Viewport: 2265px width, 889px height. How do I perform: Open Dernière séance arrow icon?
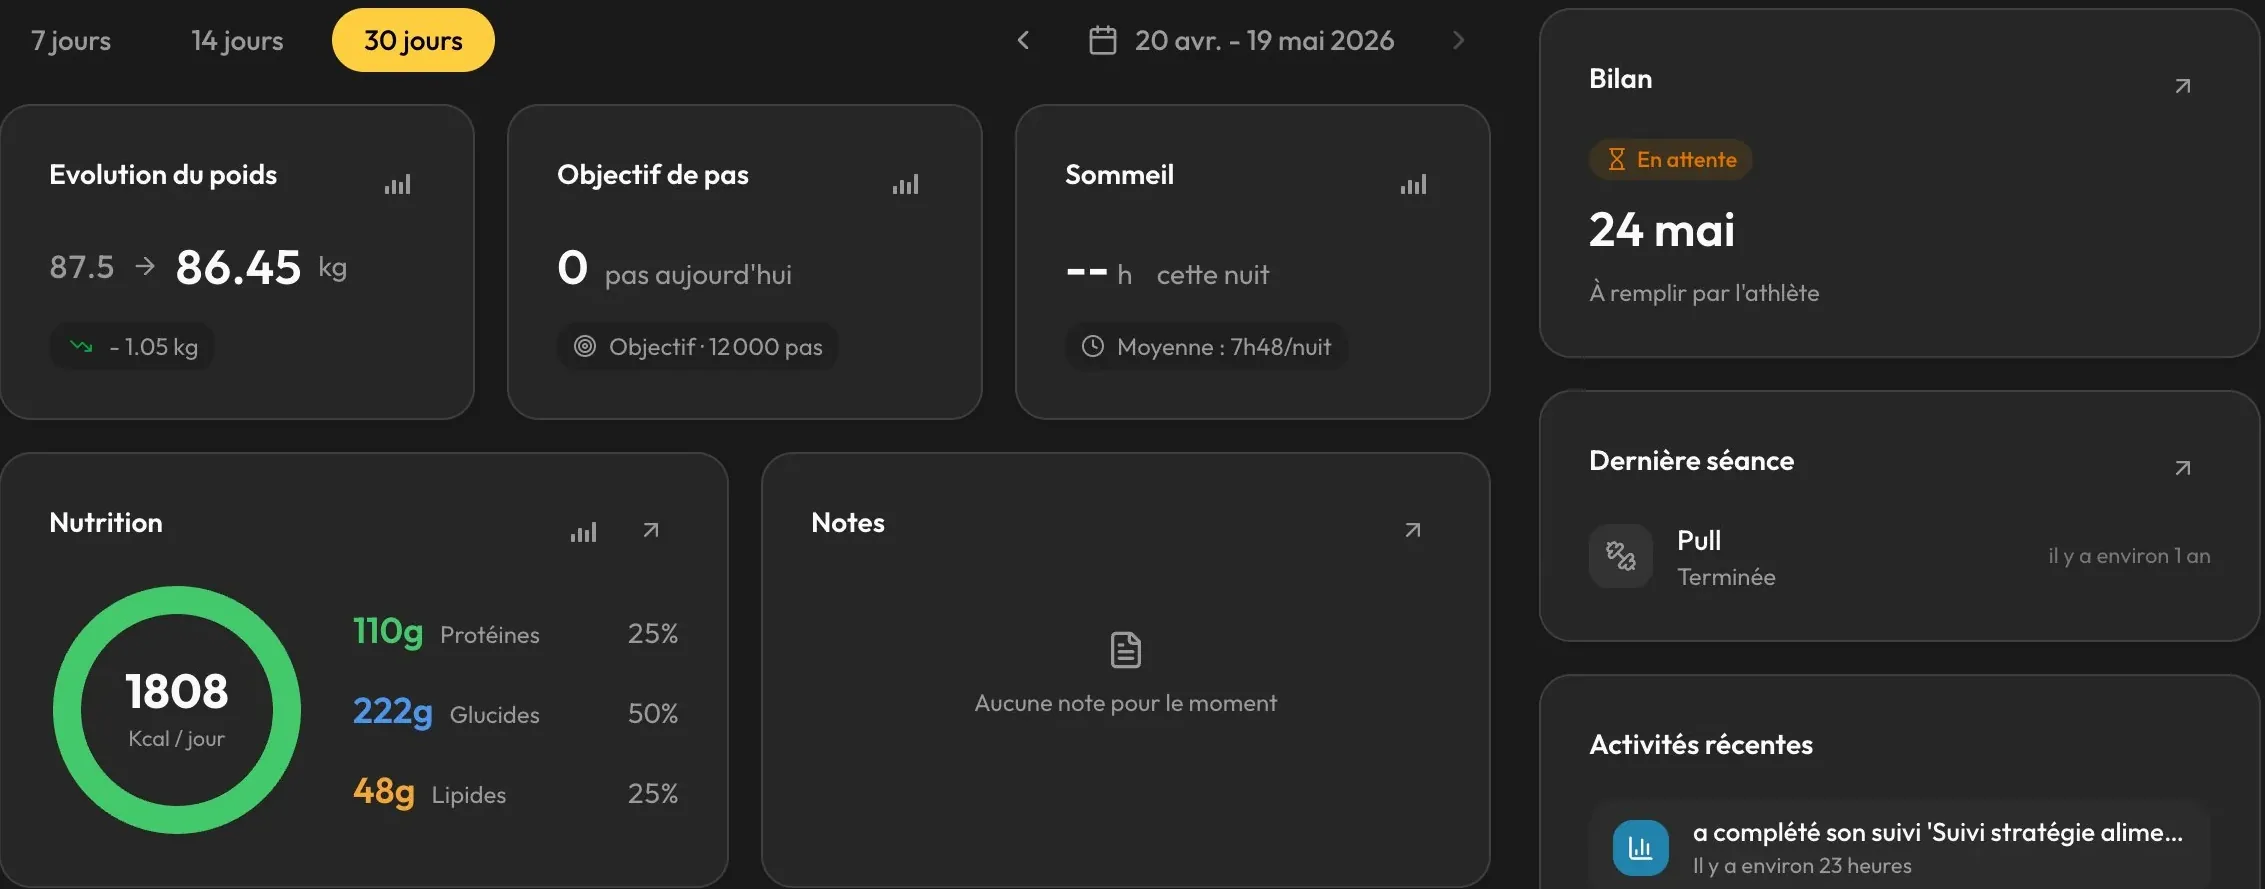[x=2183, y=468]
